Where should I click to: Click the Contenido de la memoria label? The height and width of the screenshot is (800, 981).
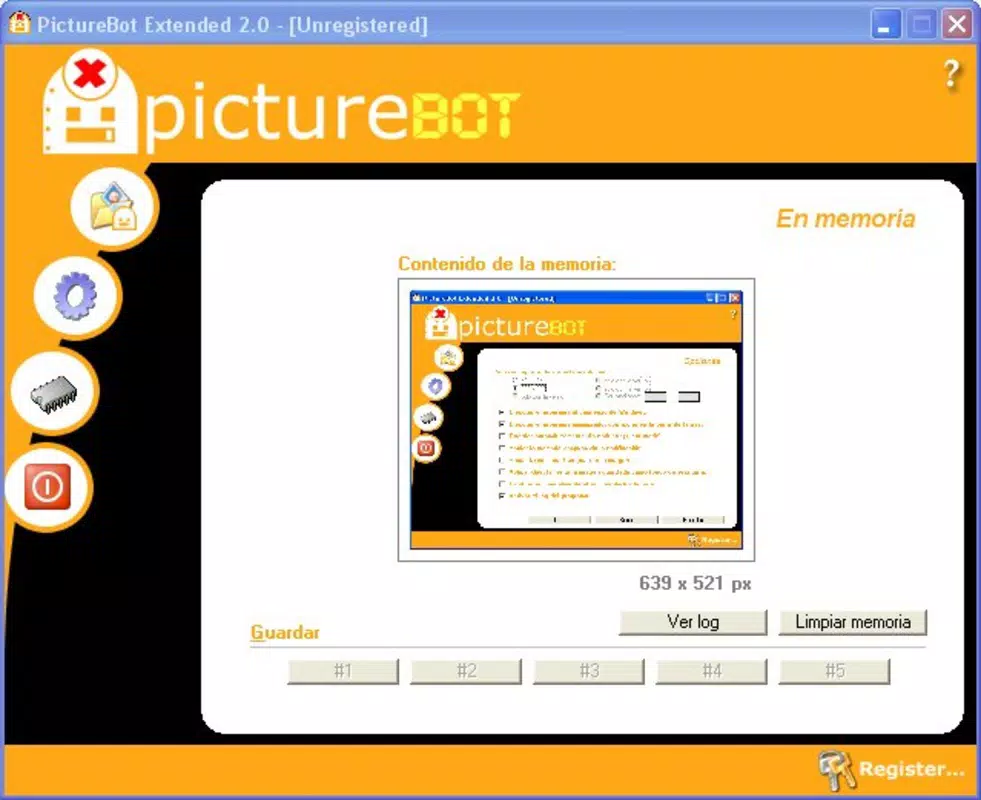pos(507,264)
